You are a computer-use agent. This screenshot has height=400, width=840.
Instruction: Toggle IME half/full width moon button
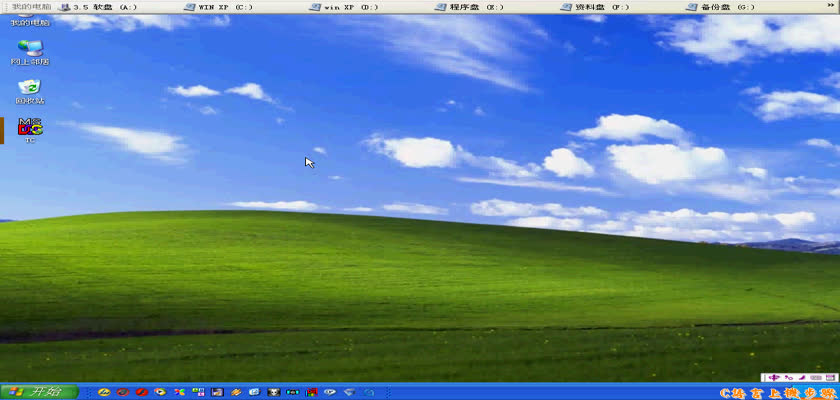point(802,378)
